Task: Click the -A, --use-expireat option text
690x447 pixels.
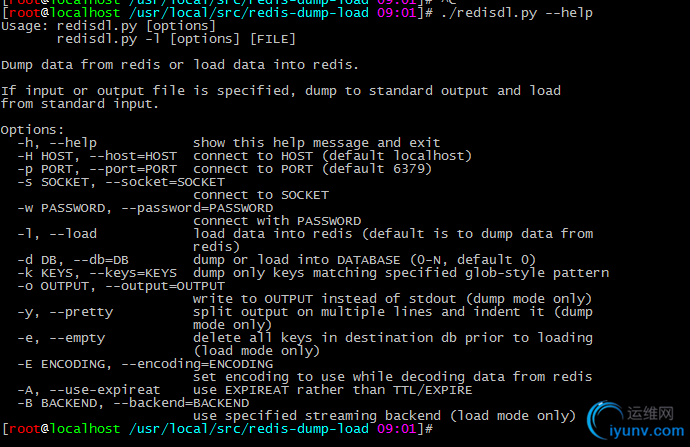Action: tap(89, 390)
